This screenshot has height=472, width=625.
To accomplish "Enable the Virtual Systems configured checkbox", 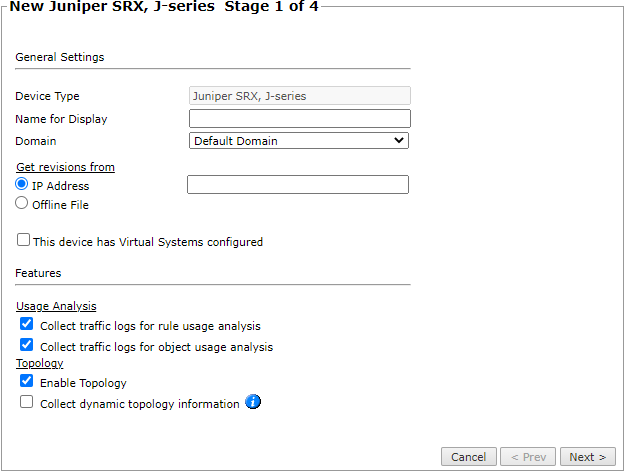I will click(x=23, y=241).
